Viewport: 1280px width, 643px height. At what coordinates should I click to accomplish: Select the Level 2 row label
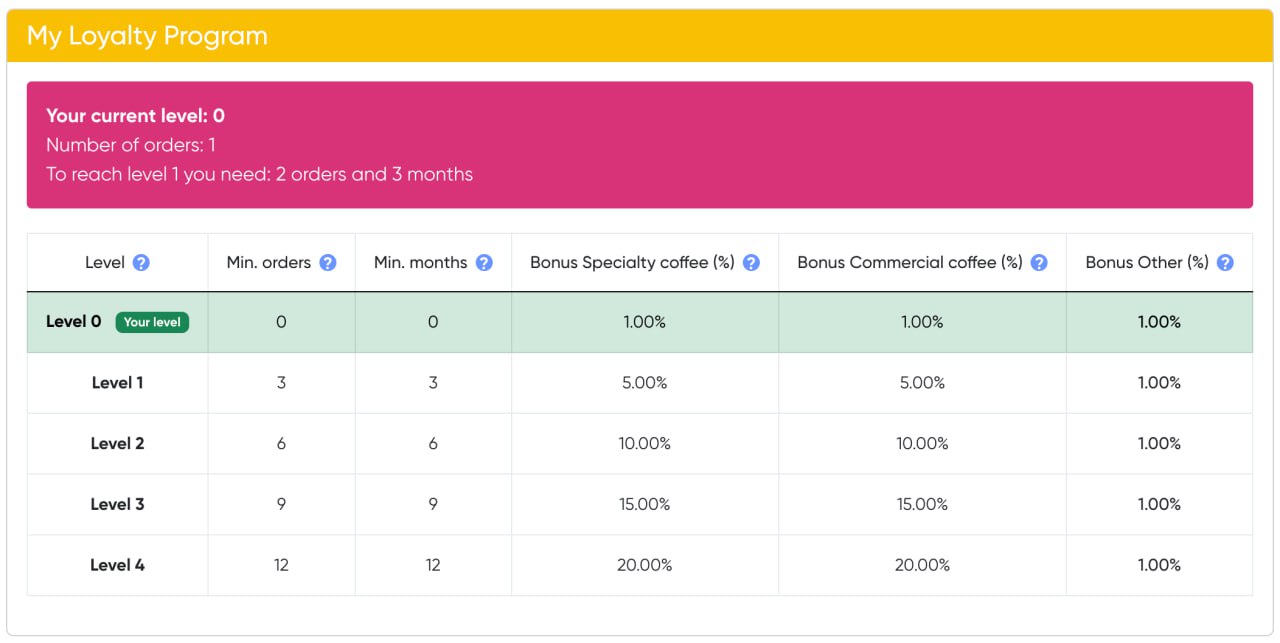click(117, 444)
